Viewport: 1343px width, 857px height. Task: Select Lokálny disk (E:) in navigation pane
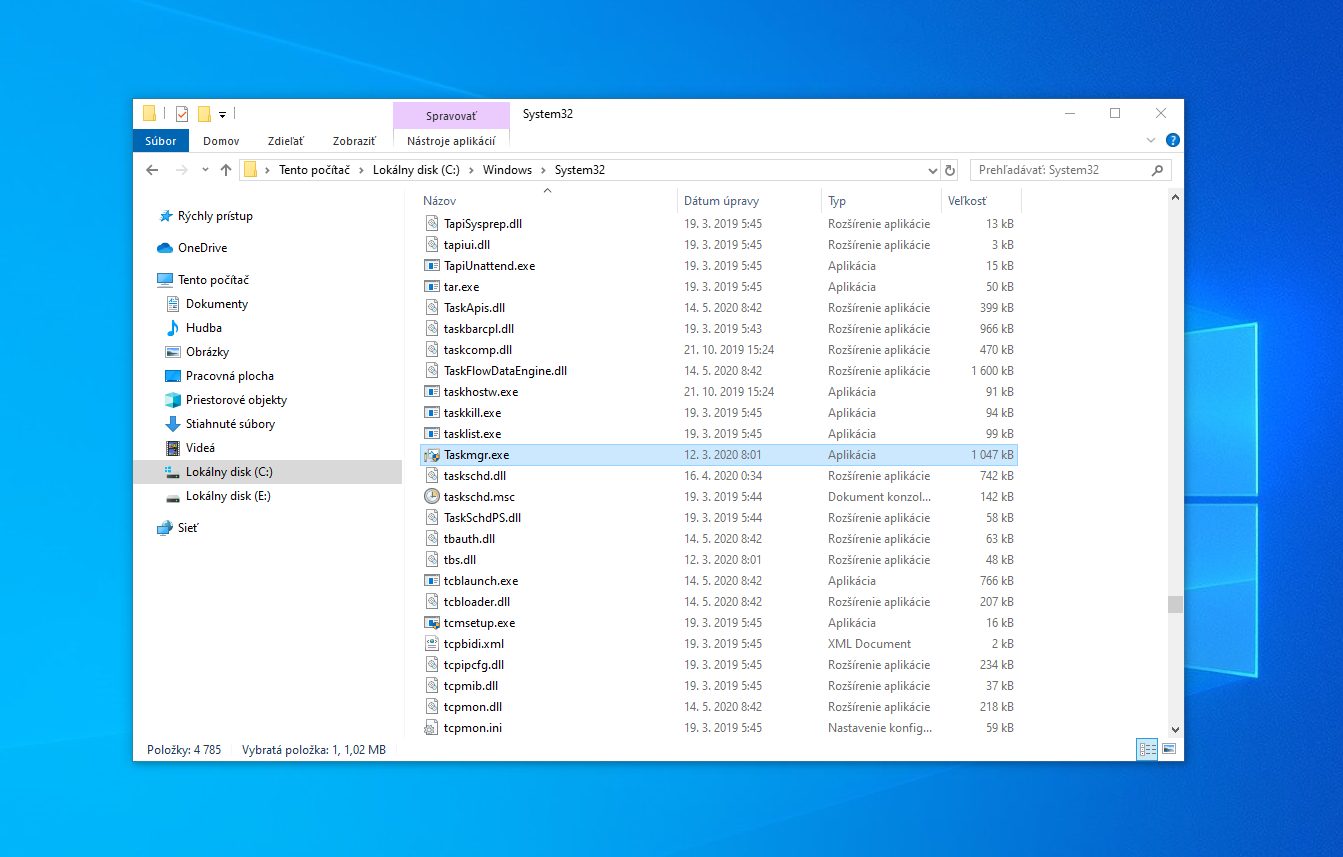click(x=228, y=496)
